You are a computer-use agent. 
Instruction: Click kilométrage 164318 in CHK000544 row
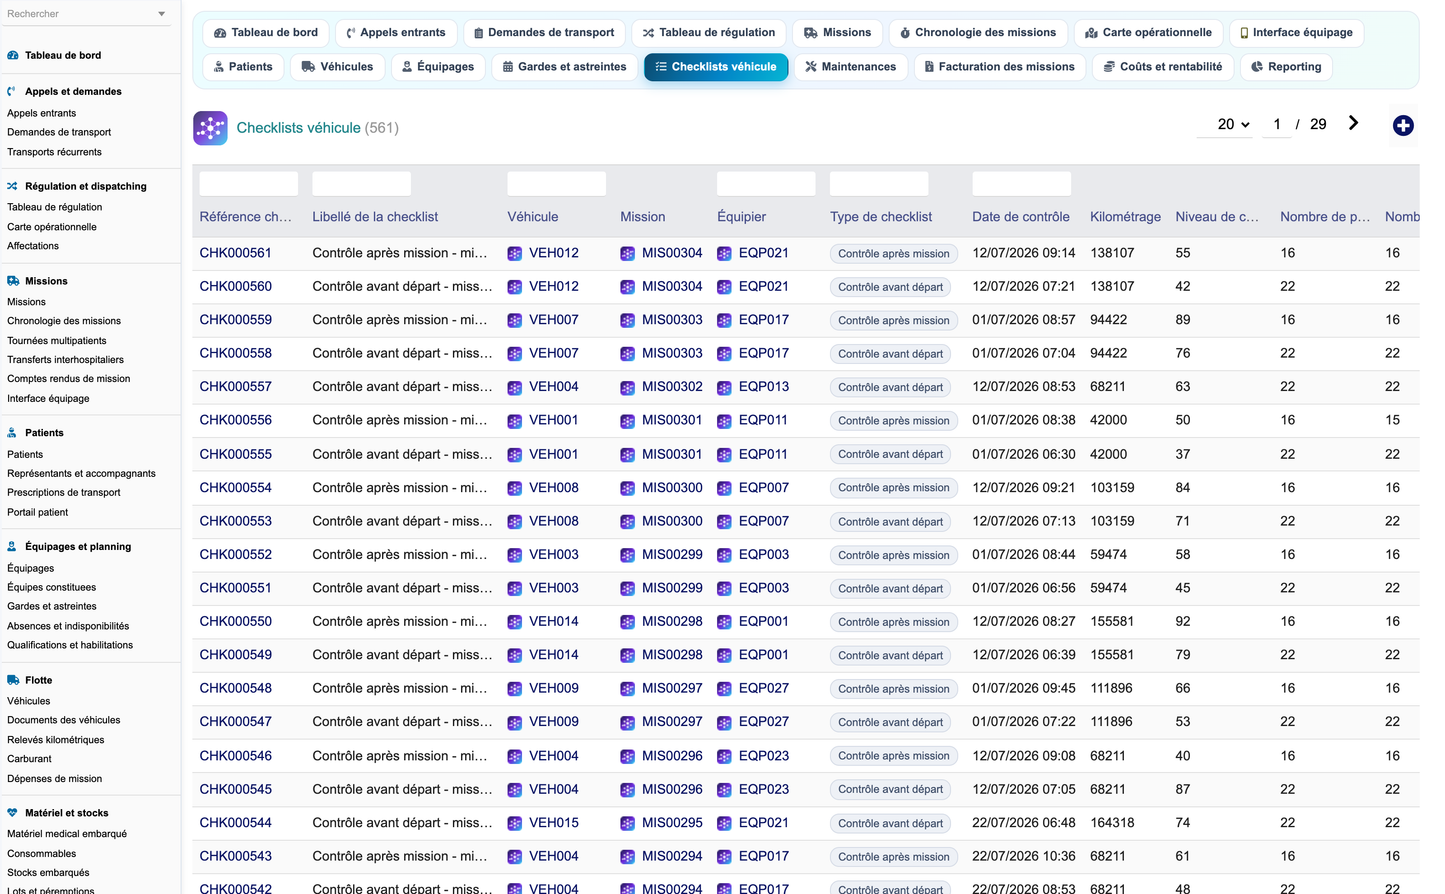point(1112,822)
